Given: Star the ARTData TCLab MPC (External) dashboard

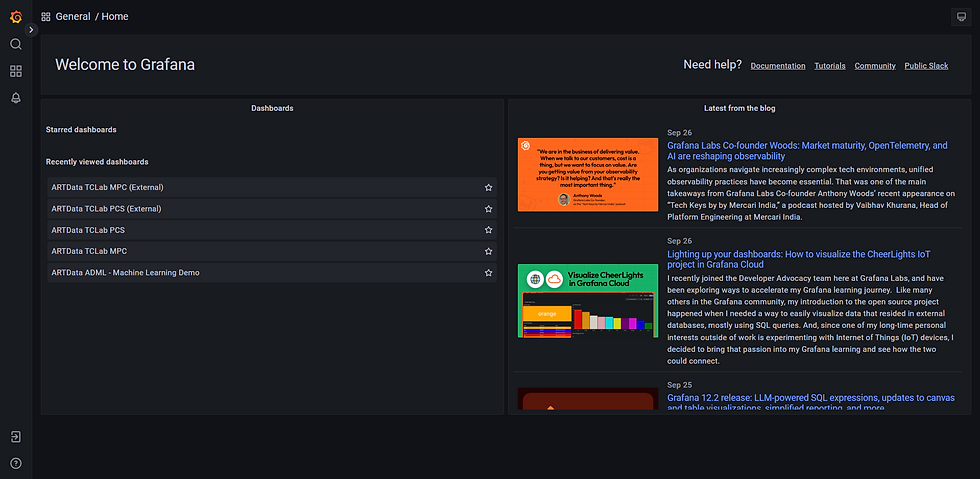Looking at the screenshot, I should (x=489, y=187).
